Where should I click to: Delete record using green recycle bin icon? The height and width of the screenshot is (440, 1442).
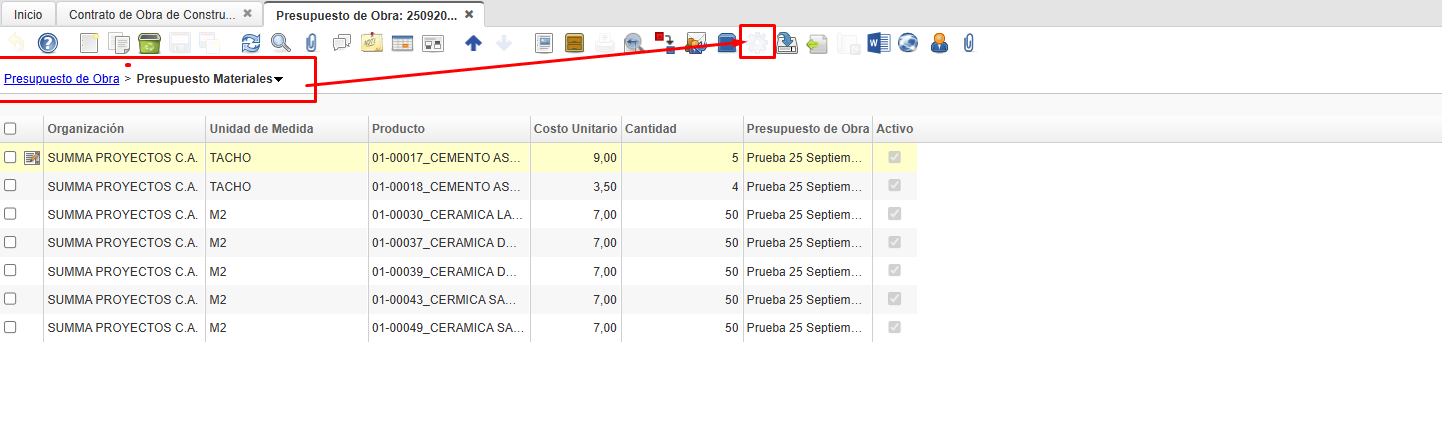point(149,43)
